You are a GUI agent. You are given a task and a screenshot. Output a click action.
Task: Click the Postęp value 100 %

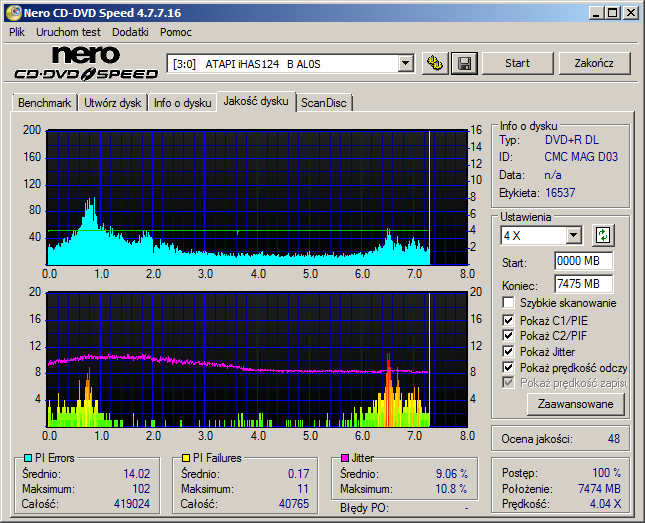pyautogui.click(x=606, y=472)
